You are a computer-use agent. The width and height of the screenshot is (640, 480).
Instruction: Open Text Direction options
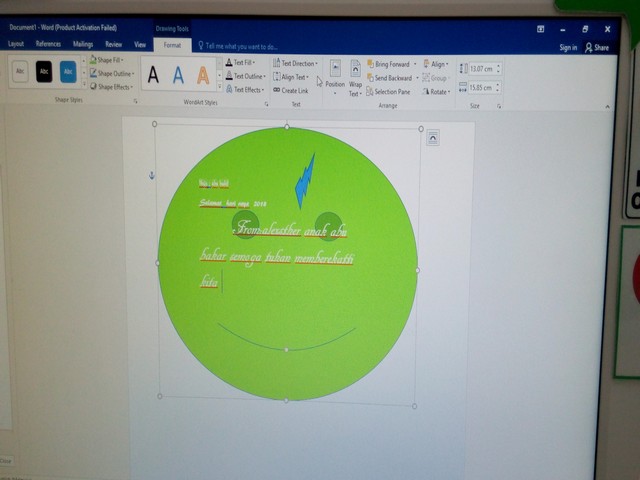tap(295, 63)
